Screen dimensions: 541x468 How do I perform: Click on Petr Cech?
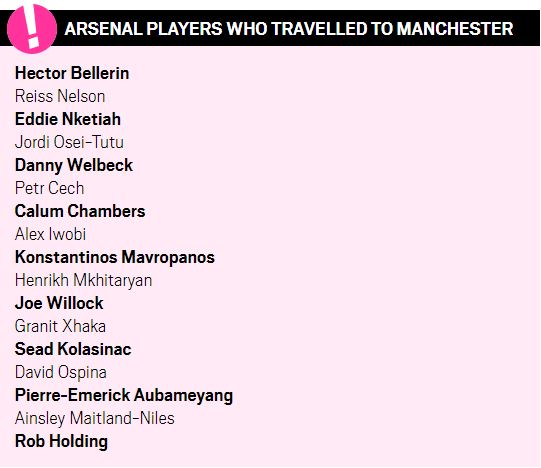[49, 188]
